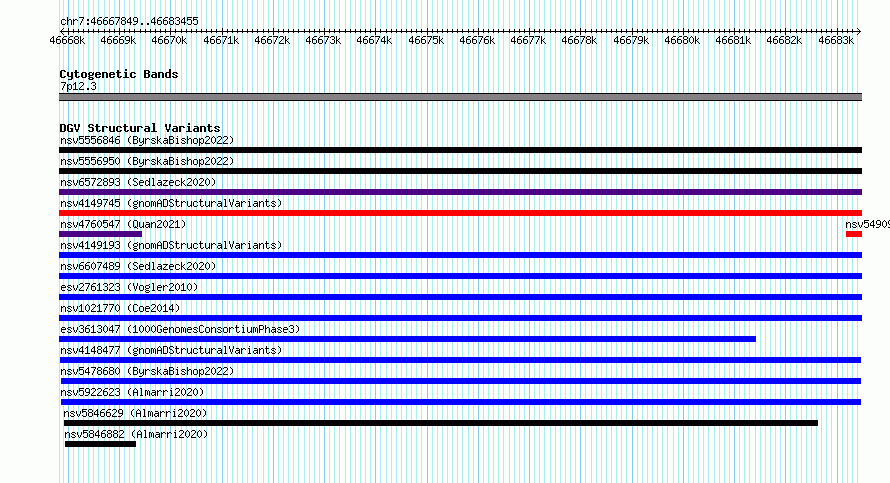
Task: Click the long red bar under nsv4149745
Action: point(460,213)
